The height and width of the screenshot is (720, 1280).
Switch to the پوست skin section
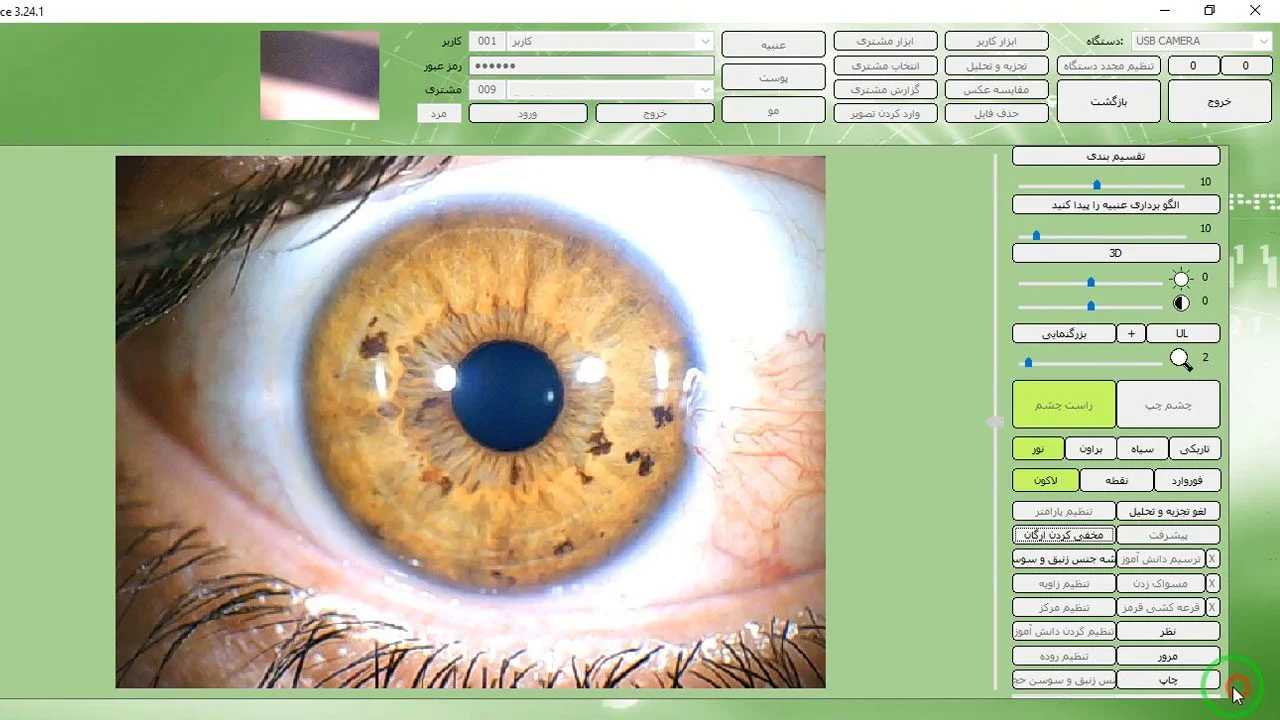coord(773,77)
